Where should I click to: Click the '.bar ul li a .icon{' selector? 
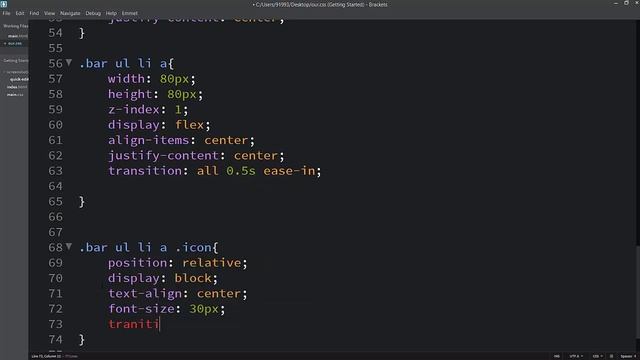click(149, 247)
